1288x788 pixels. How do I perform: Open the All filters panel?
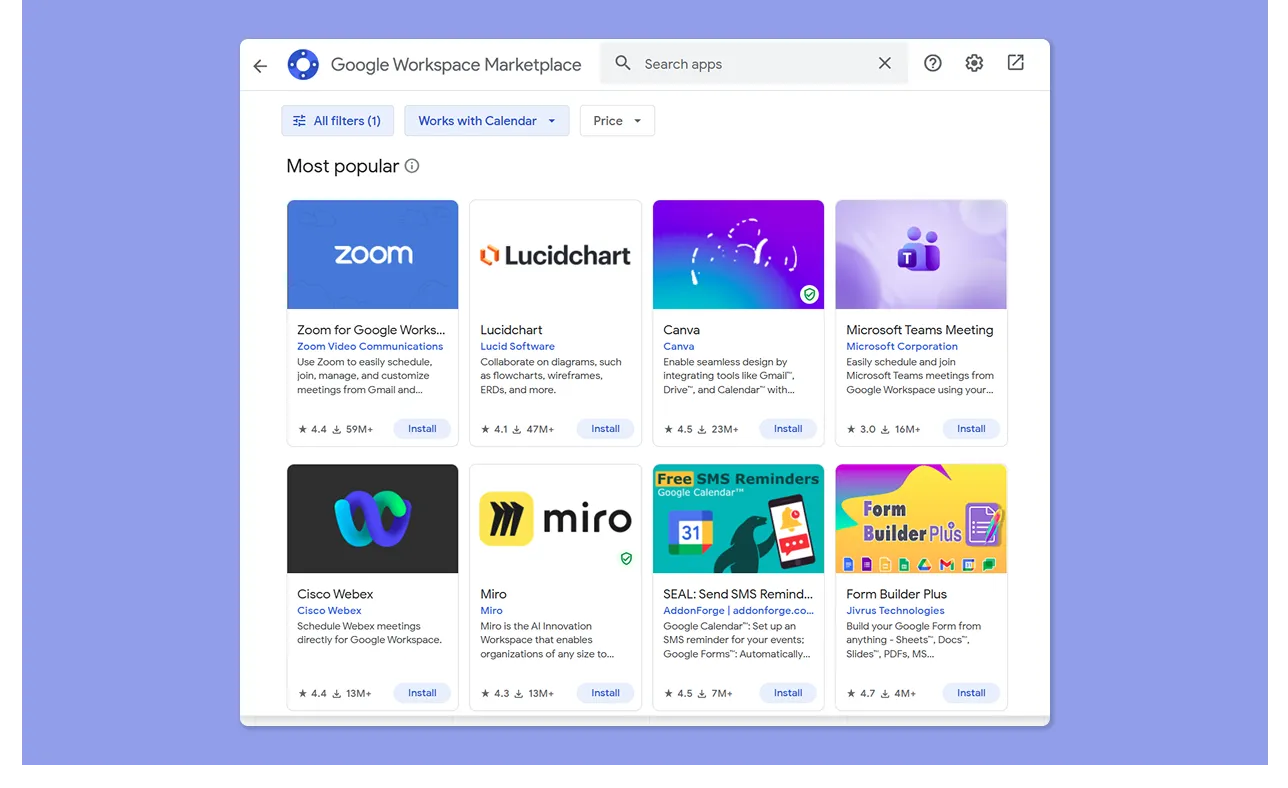click(x=337, y=120)
